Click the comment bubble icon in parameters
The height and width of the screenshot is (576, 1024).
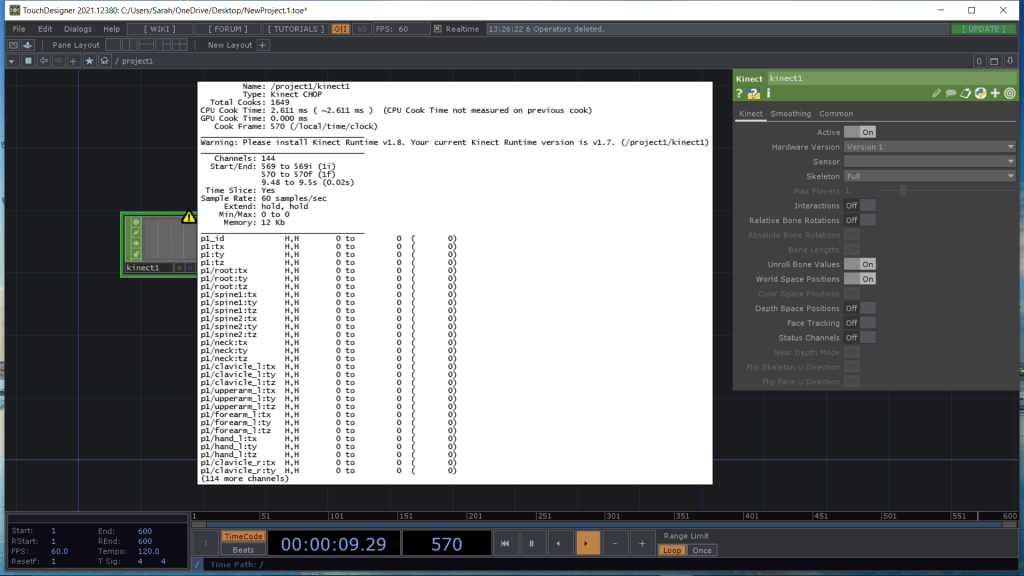951,93
